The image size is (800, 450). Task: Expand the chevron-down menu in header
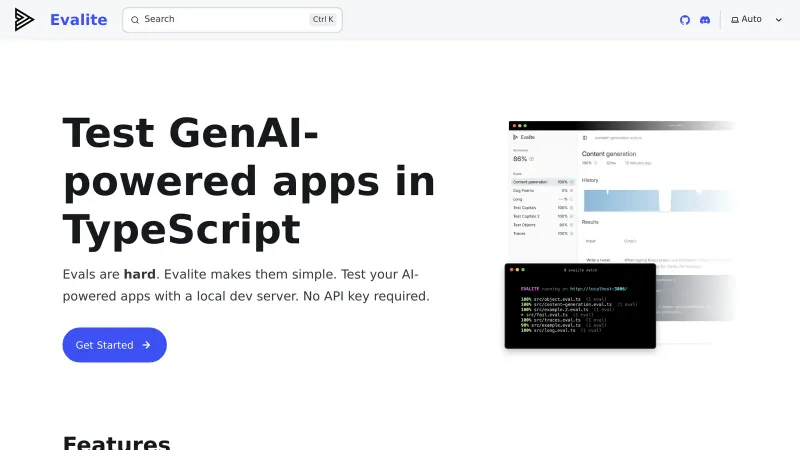click(778, 20)
